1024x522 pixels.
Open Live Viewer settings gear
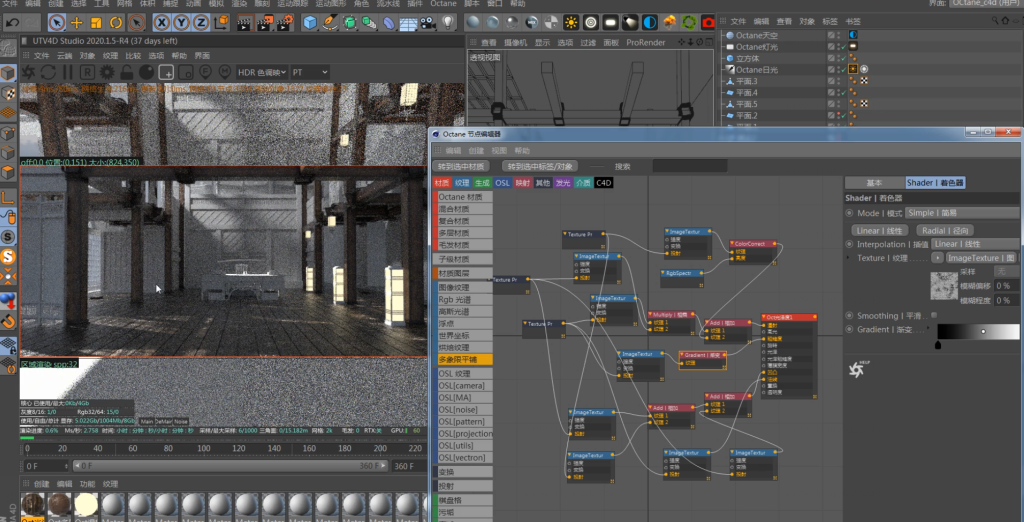pos(108,71)
